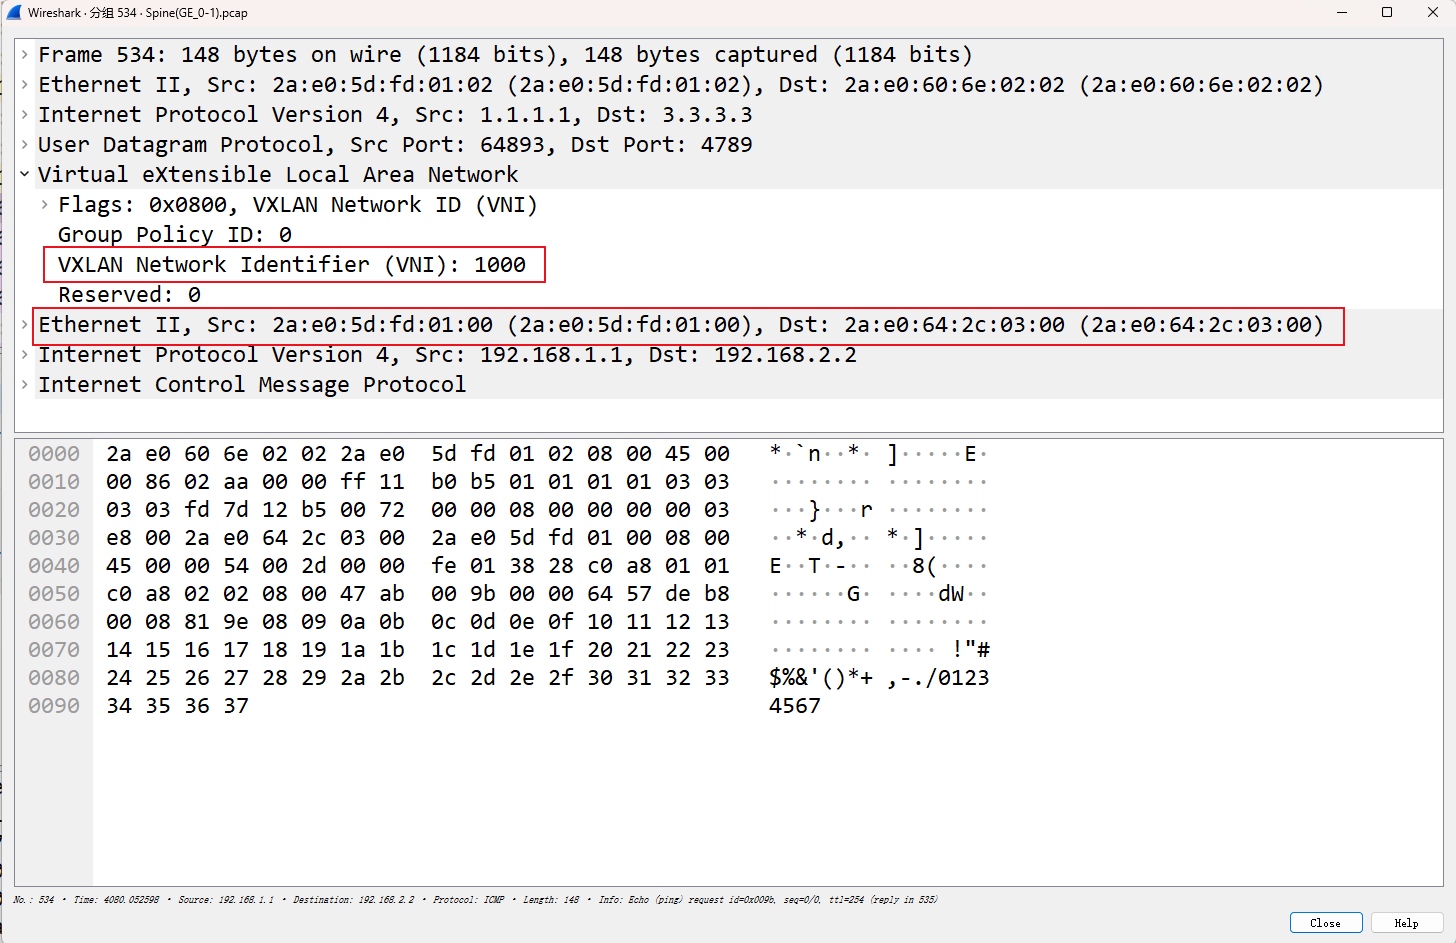Expand outer Ethernet II header details
Screen dimensions: 1456x943
click(24, 84)
